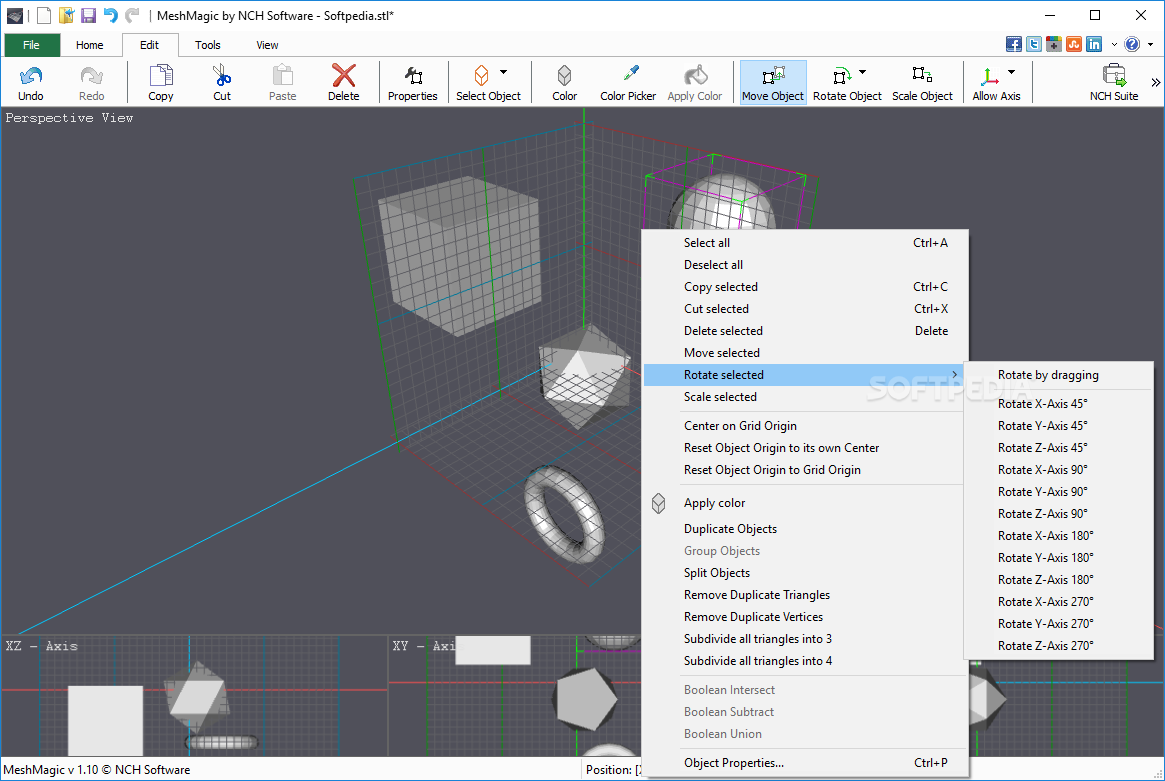Click the open file icon in title bar
This screenshot has height=781, width=1165.
click(x=67, y=15)
